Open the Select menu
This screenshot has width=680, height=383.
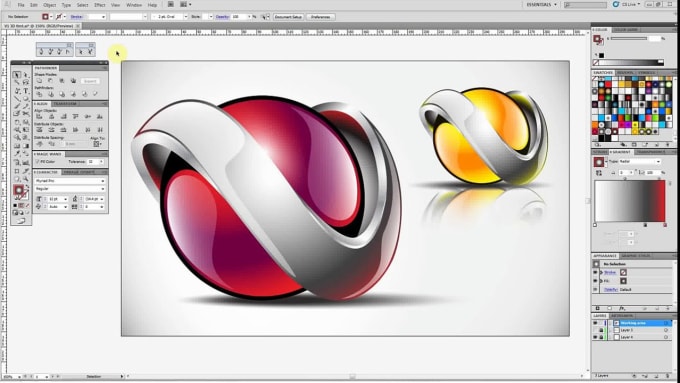pos(82,5)
